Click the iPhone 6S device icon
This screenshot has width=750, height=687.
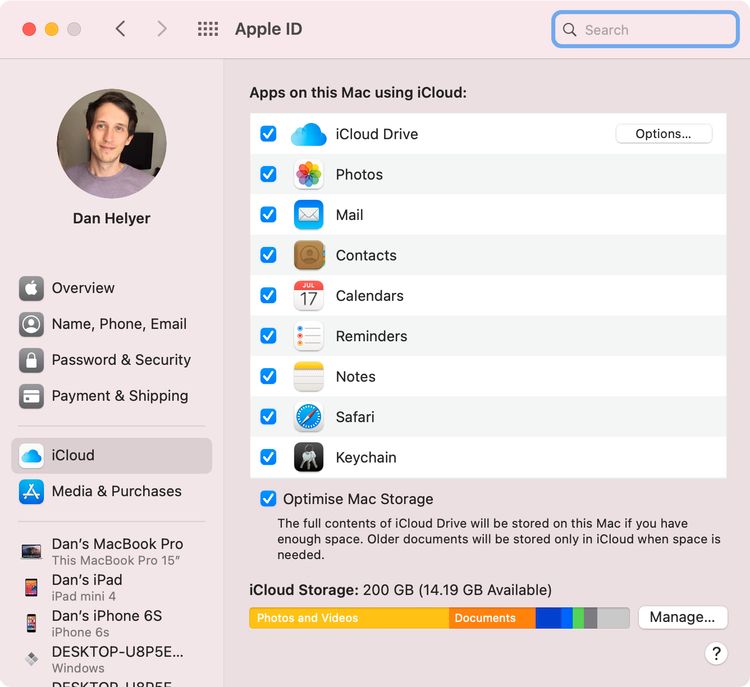tap(32, 623)
